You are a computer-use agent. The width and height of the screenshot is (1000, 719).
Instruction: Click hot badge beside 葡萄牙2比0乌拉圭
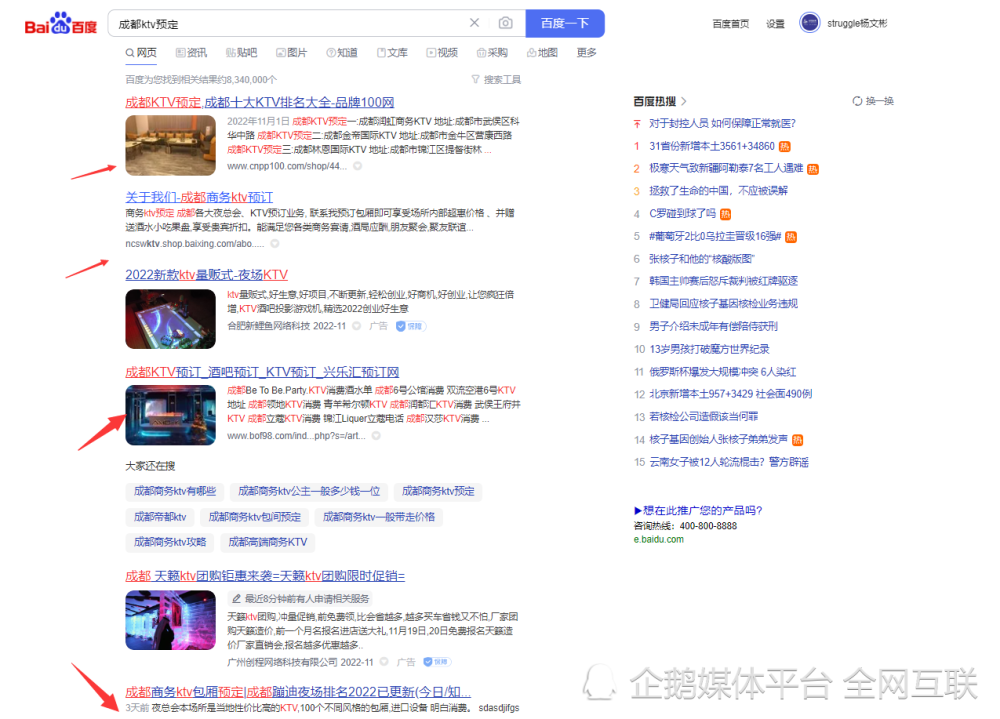791,237
